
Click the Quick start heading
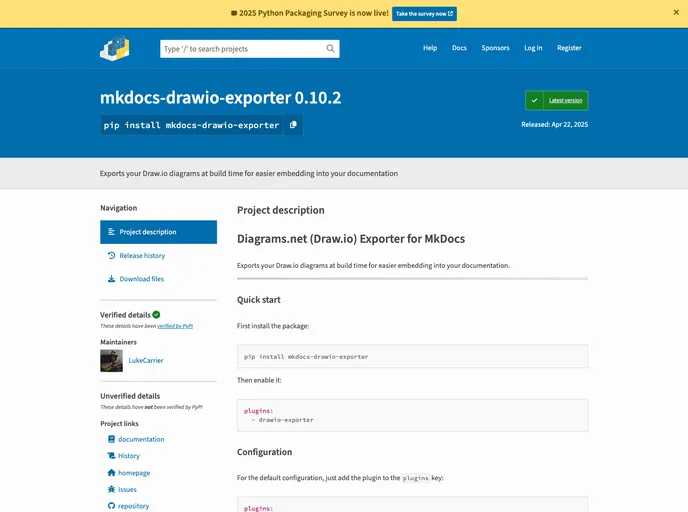pos(258,300)
